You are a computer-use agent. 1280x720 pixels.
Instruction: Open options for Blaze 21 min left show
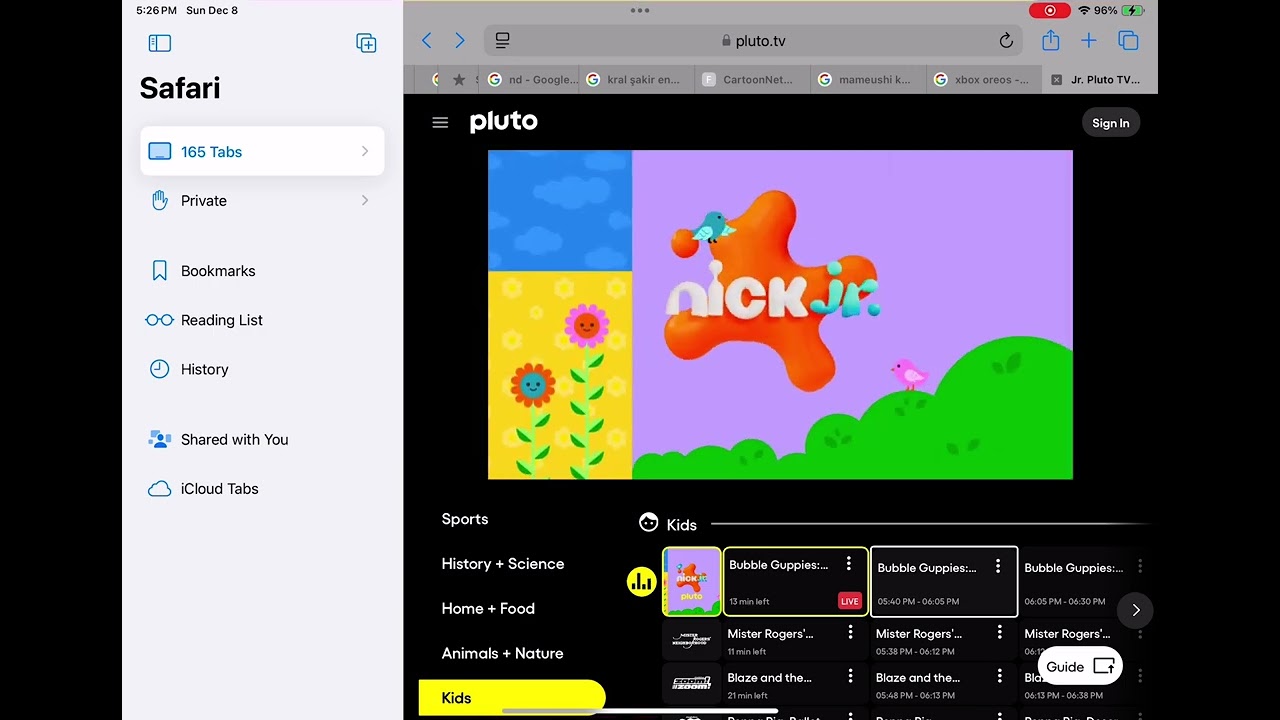[x=850, y=677]
